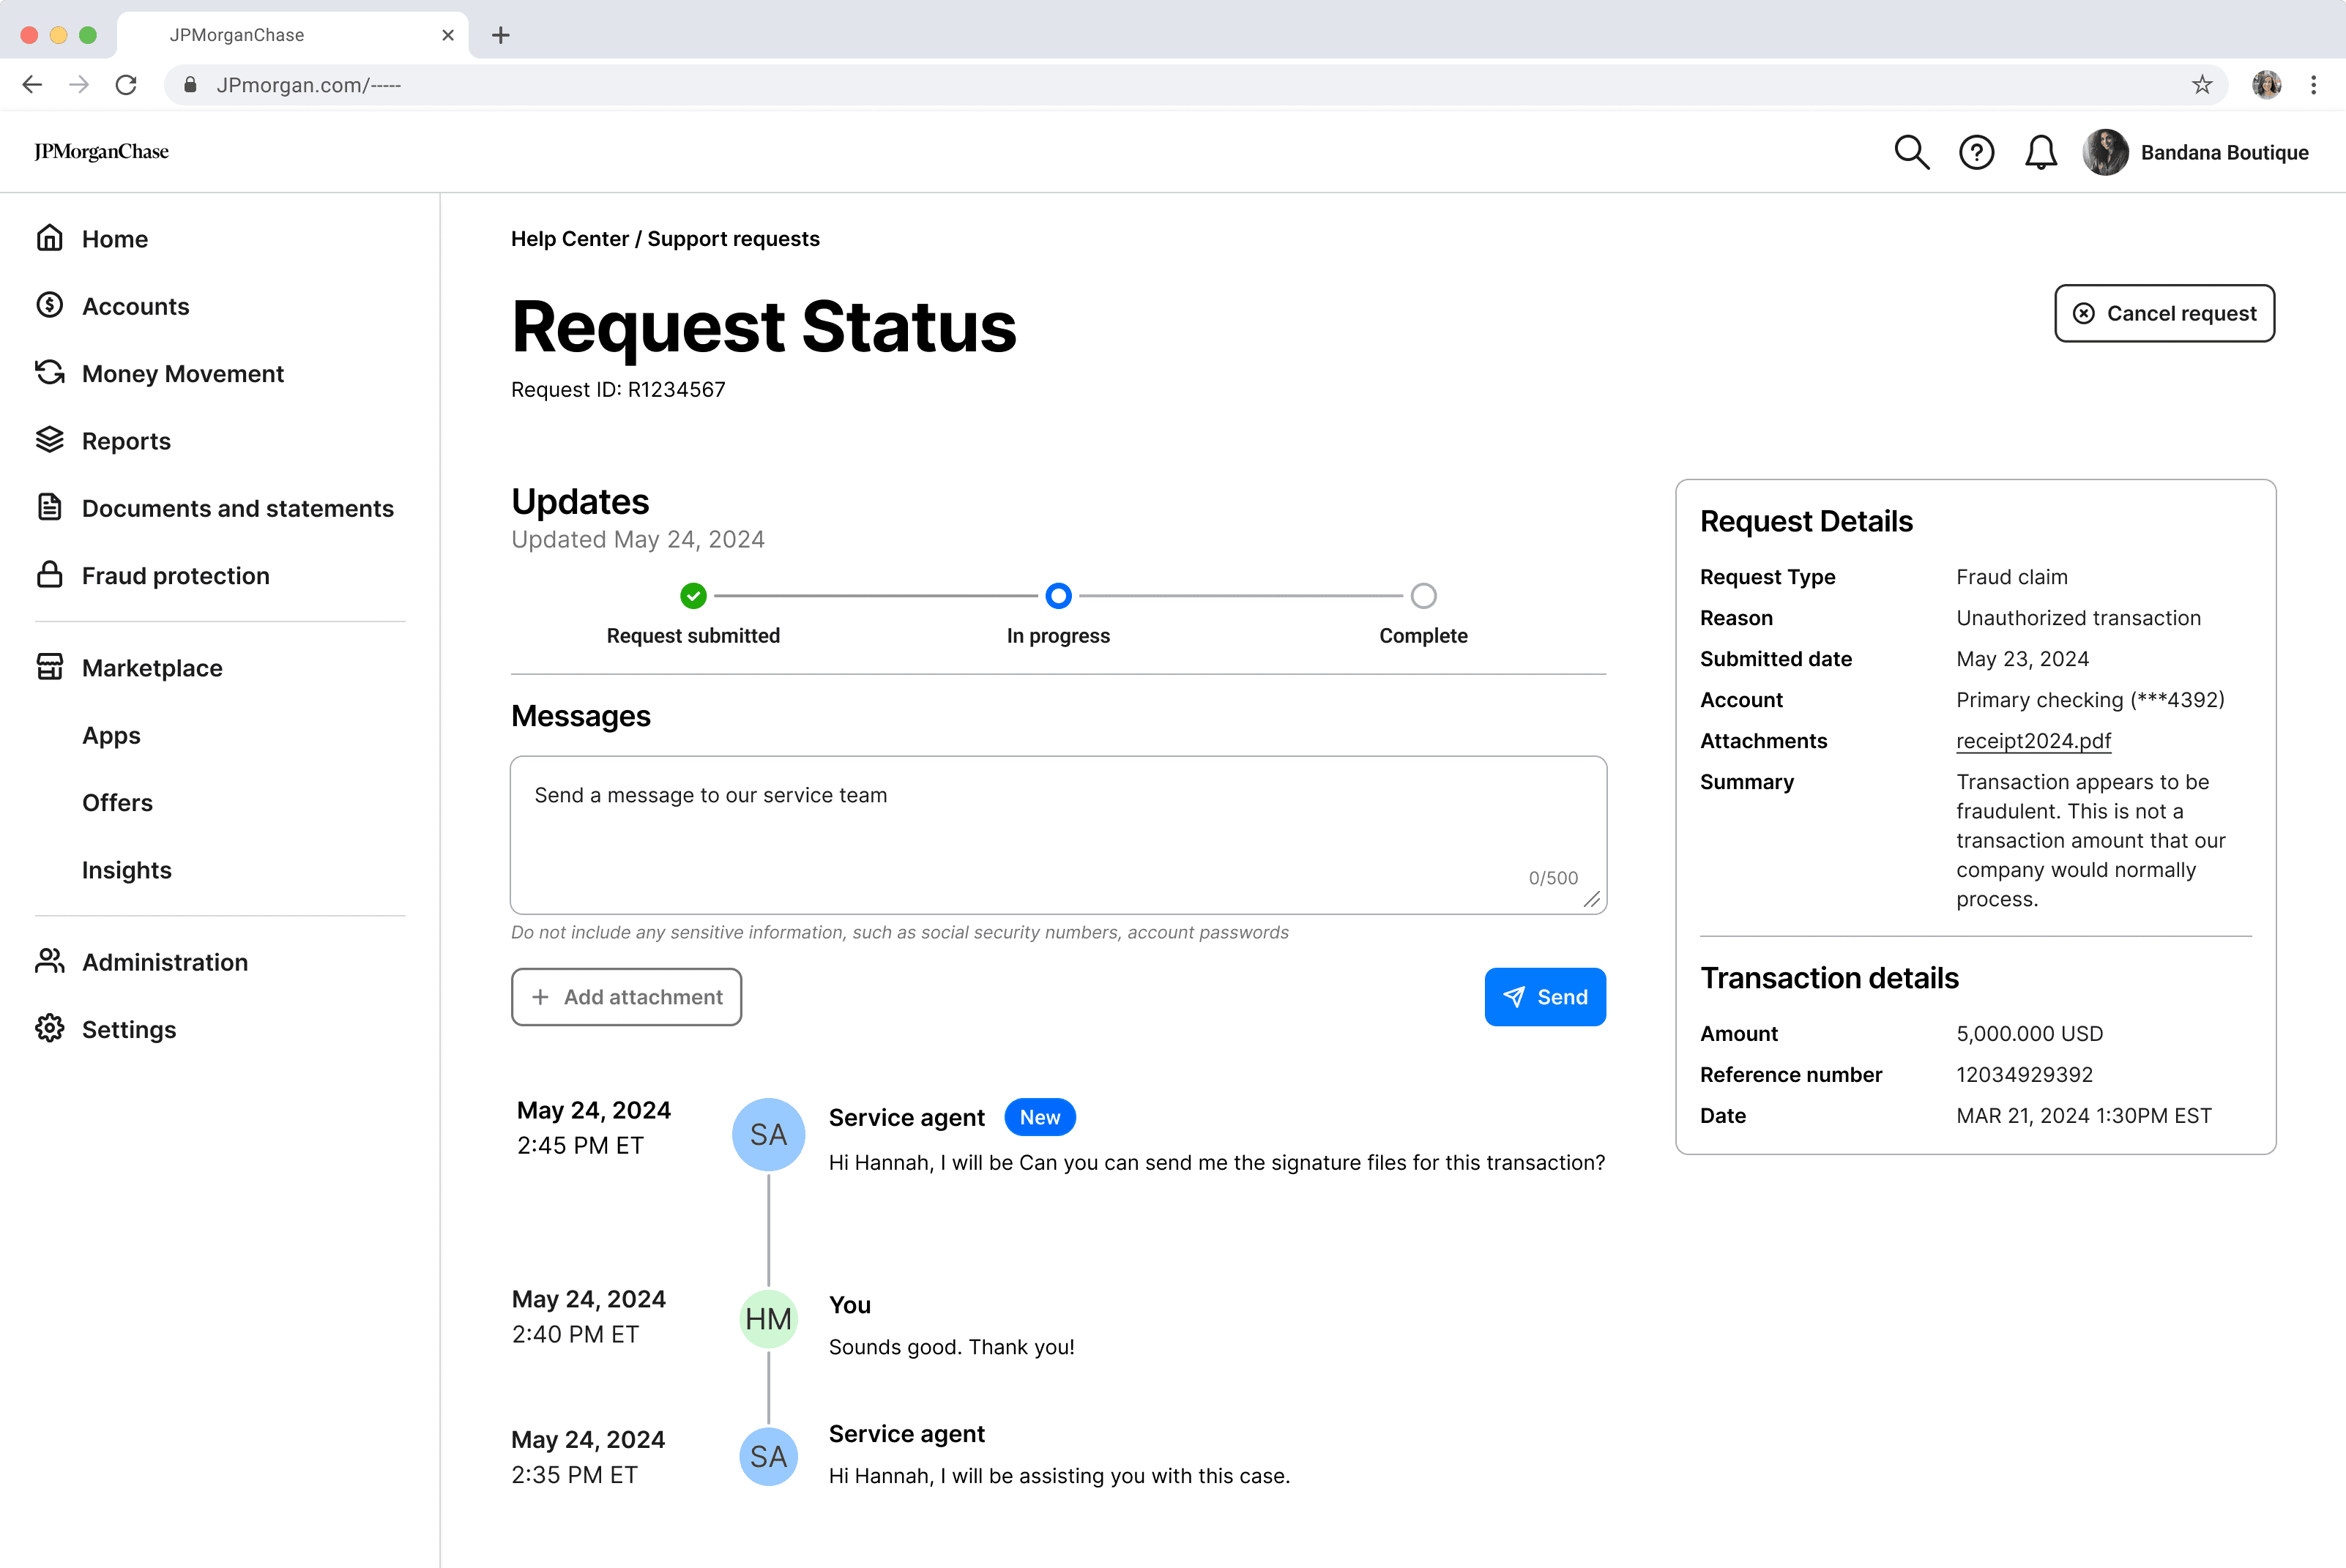Open the help question mark icon
This screenshot has height=1568, width=2346.
point(1976,152)
